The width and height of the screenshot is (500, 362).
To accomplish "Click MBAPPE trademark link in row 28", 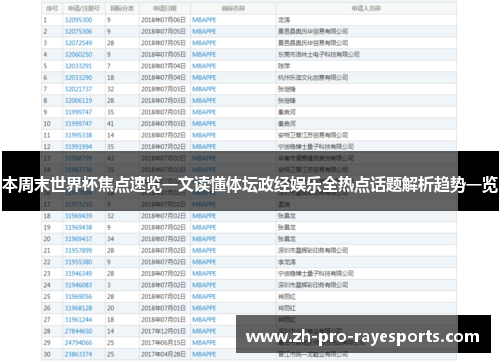I will (x=204, y=331).
